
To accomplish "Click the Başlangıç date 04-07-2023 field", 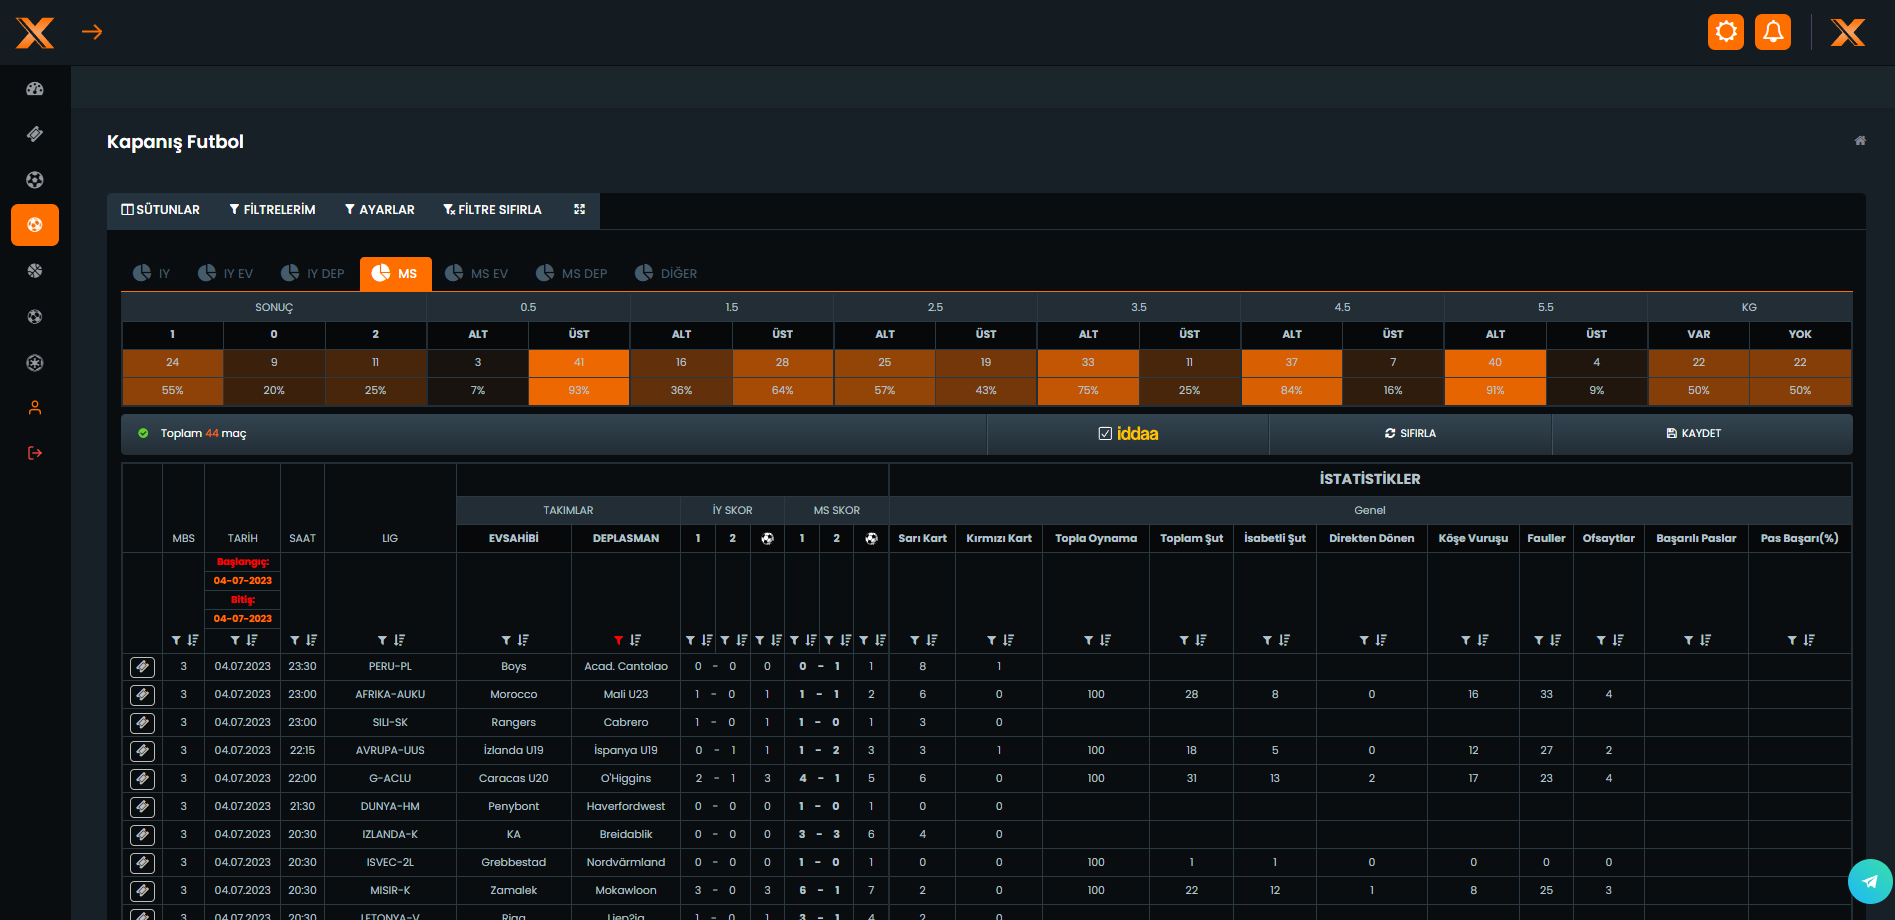I will pos(242,580).
